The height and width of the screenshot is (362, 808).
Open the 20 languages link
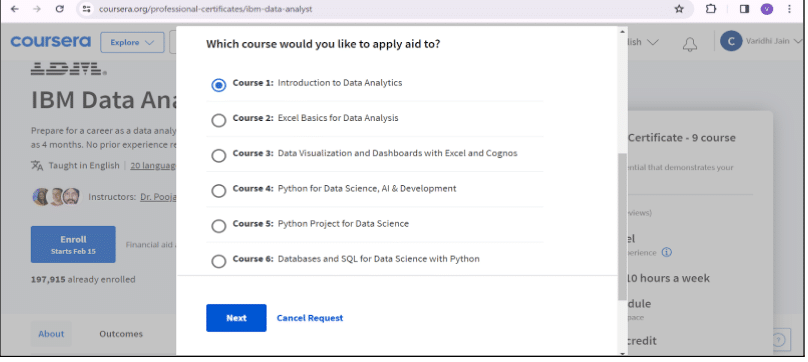click(x=153, y=166)
